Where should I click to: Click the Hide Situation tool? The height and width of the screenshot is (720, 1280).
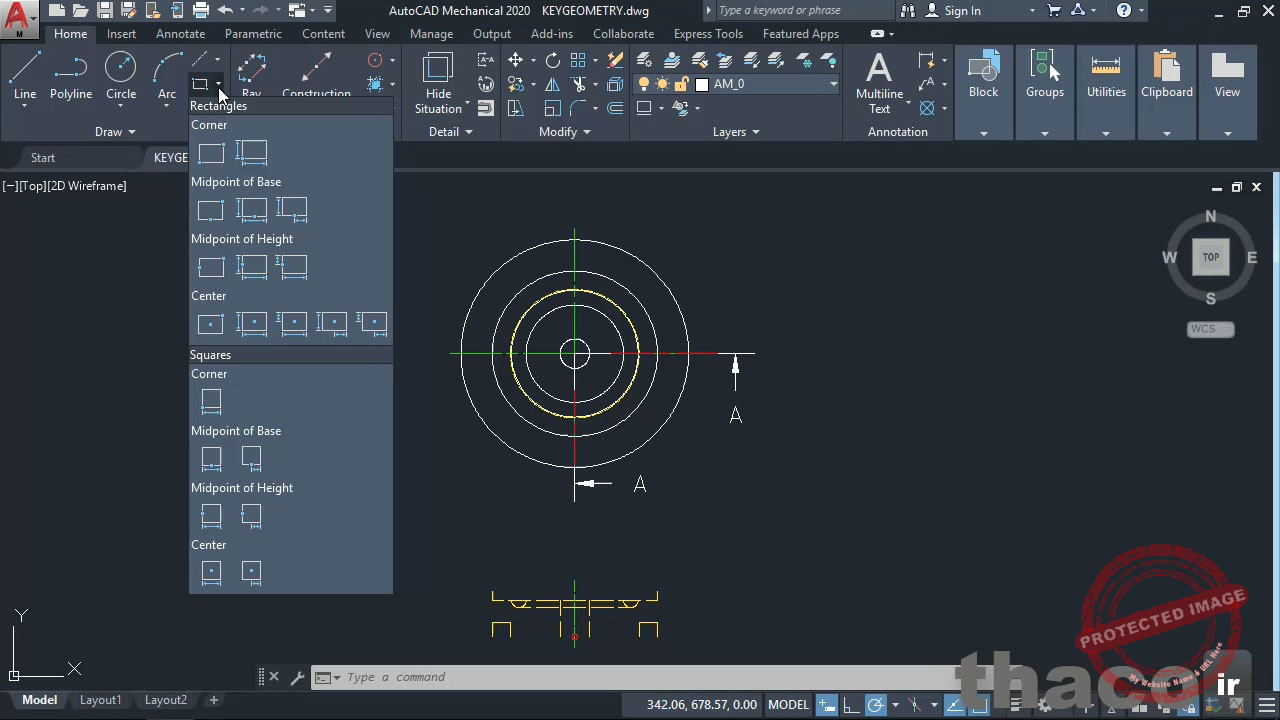pos(438,84)
